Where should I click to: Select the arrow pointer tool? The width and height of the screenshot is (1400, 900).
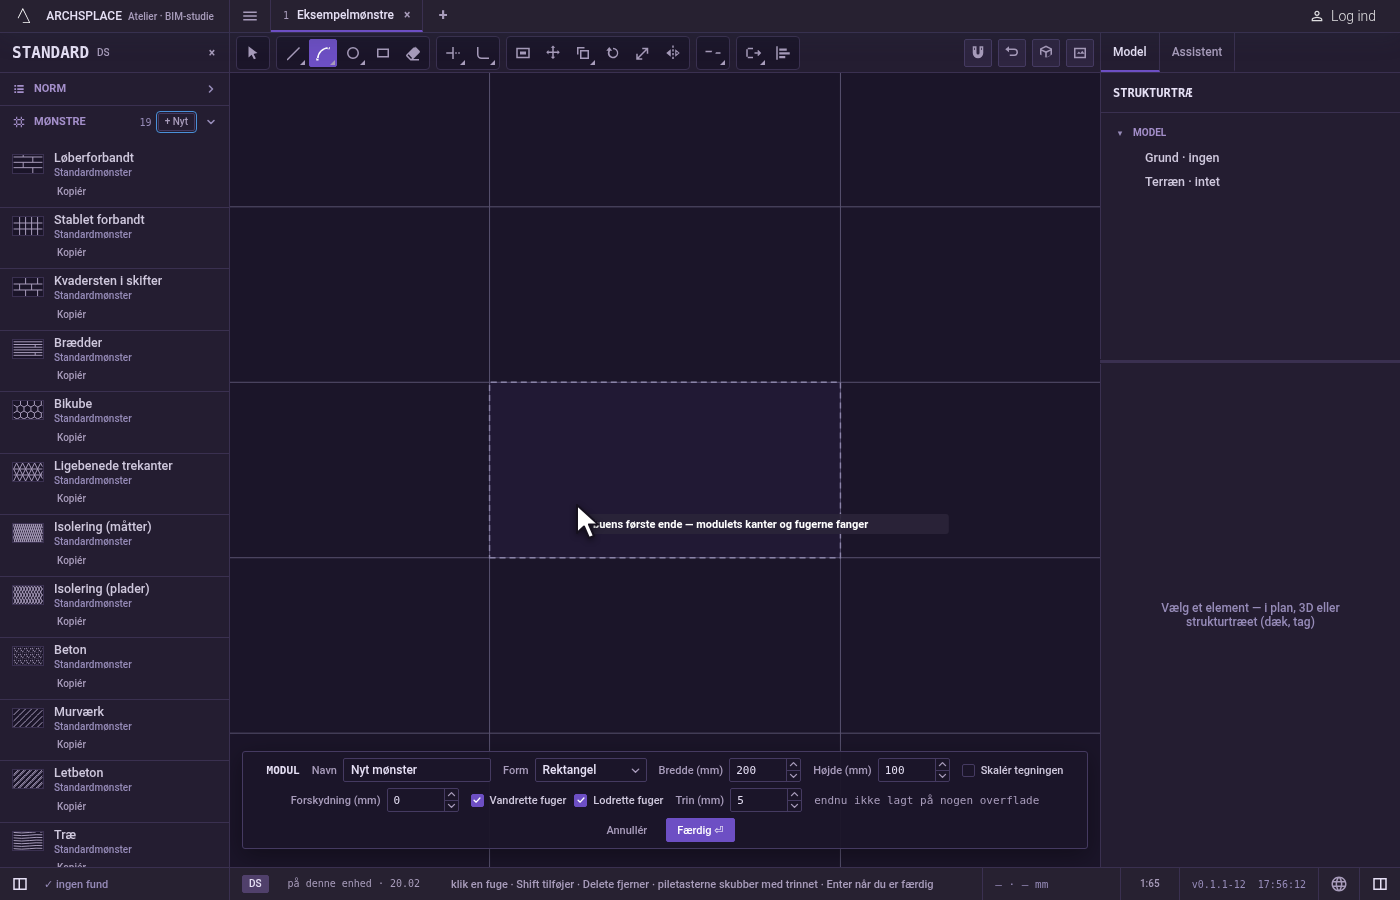click(252, 53)
